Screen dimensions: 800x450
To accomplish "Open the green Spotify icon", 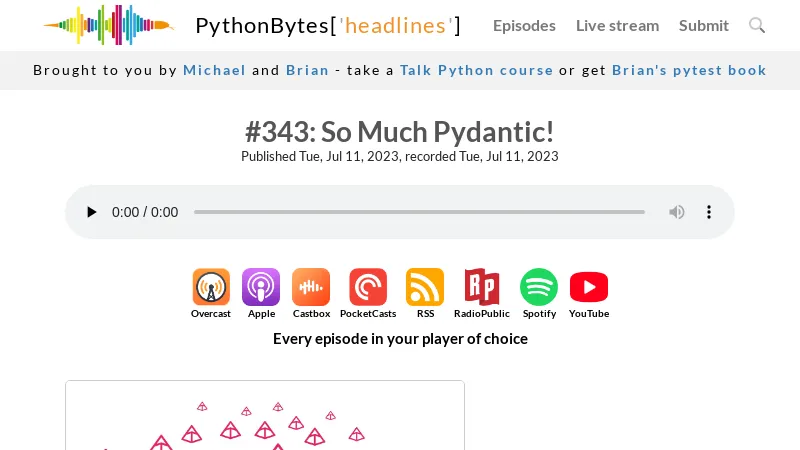I will click(x=539, y=287).
